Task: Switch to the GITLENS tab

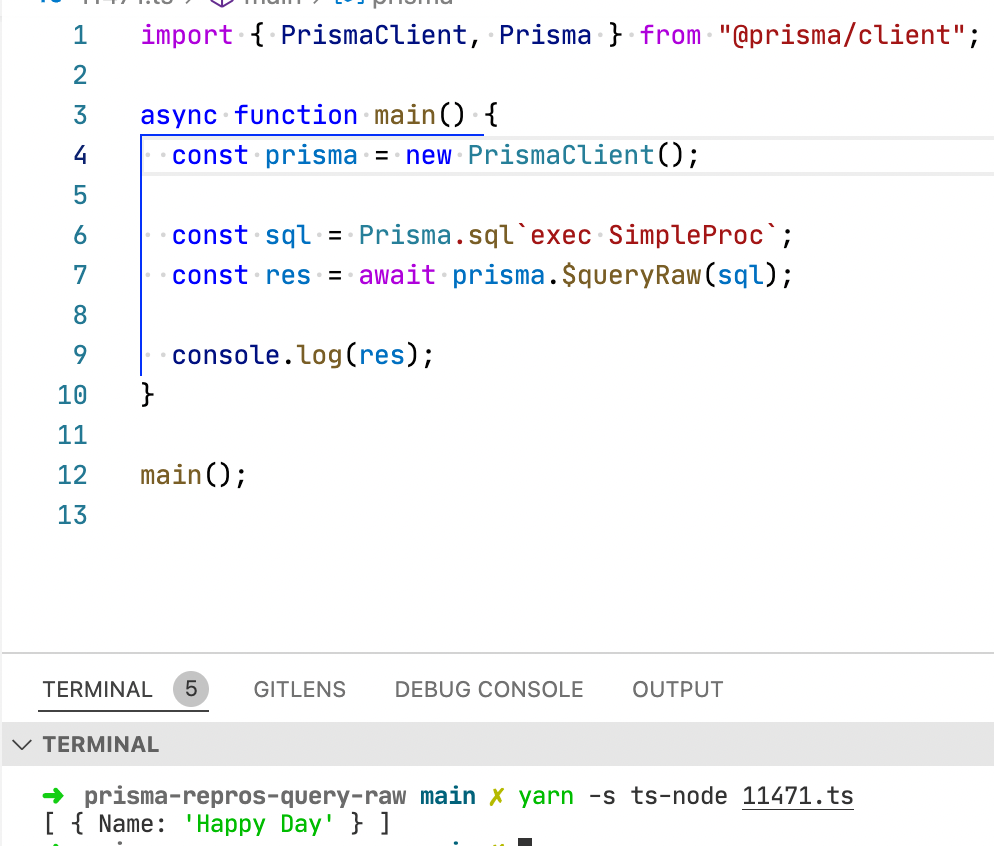Action: click(299, 689)
